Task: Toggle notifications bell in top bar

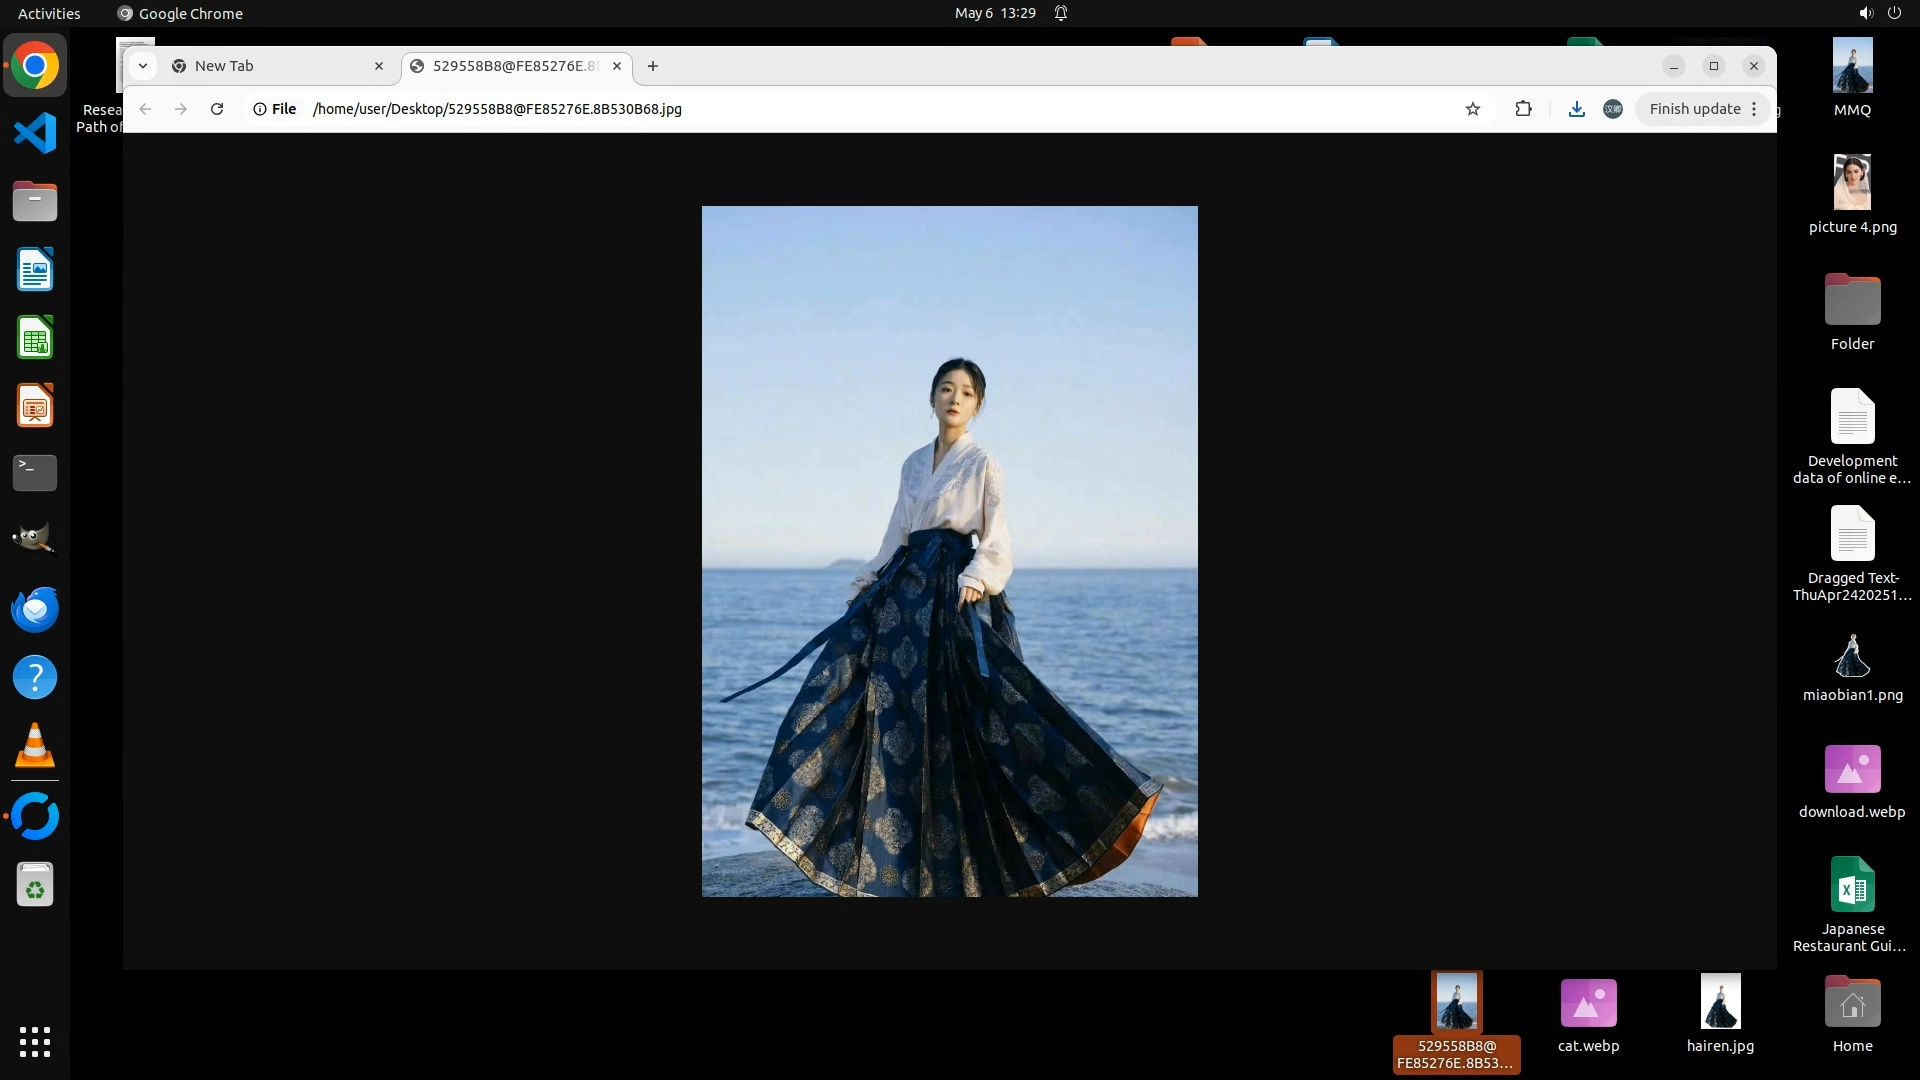Action: coord(1061,13)
